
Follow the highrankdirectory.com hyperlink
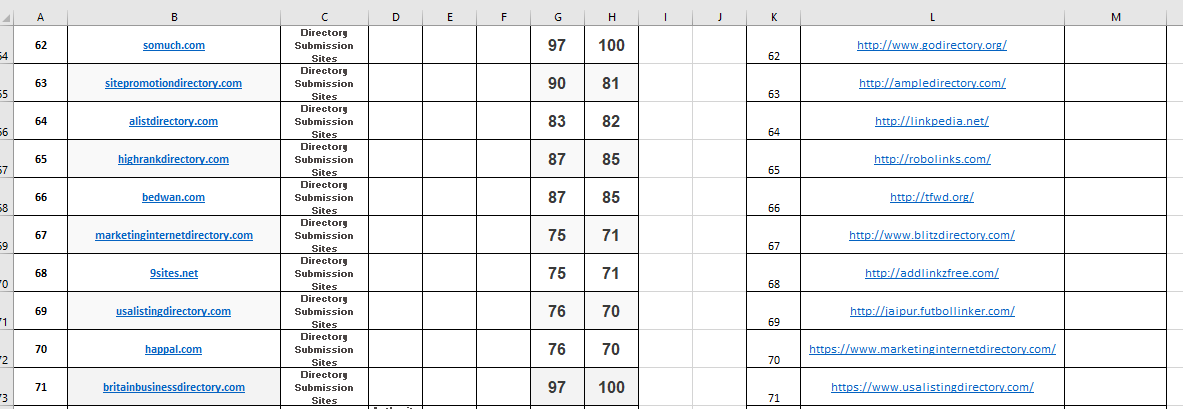click(x=173, y=160)
